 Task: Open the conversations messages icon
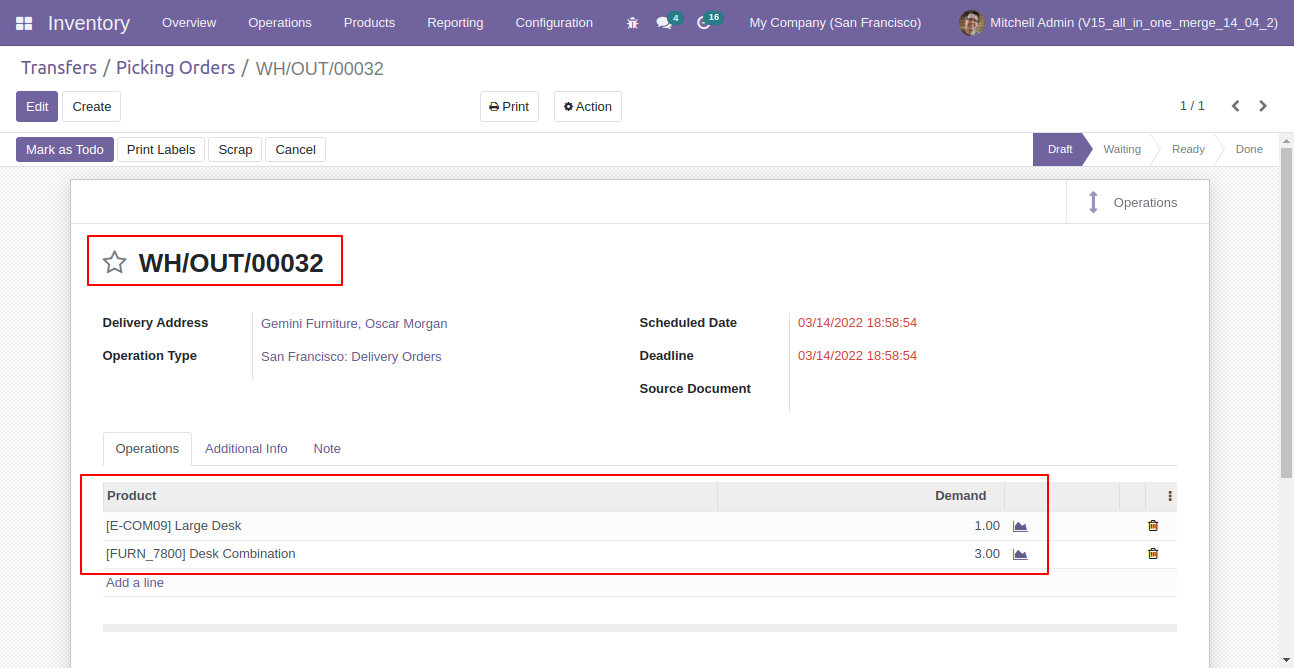point(663,23)
